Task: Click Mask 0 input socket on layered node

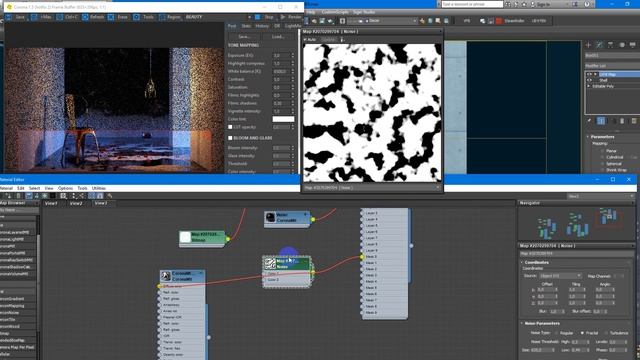Action: [x=362, y=257]
